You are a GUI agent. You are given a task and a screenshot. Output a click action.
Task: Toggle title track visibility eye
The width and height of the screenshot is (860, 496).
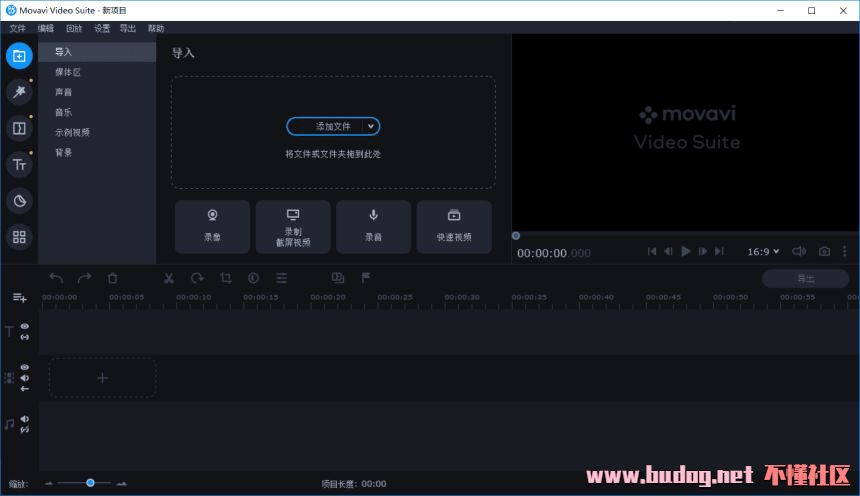(25, 326)
